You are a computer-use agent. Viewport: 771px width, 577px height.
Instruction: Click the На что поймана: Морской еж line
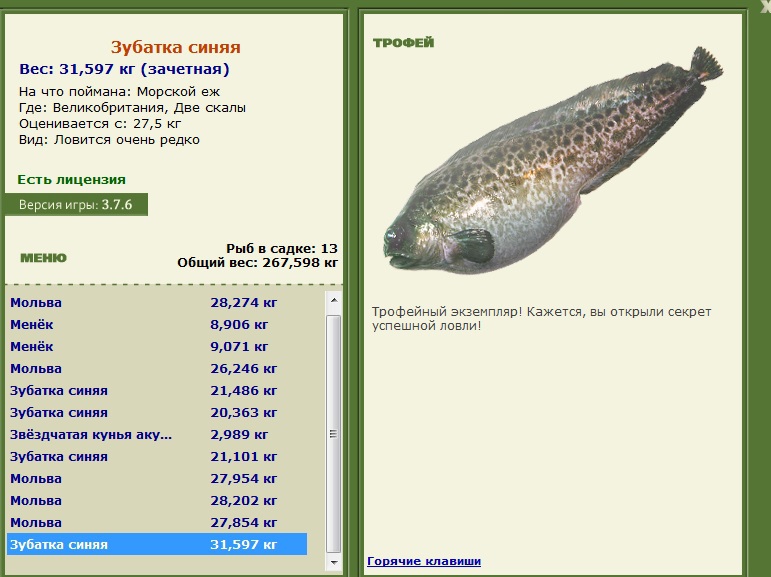(119, 92)
